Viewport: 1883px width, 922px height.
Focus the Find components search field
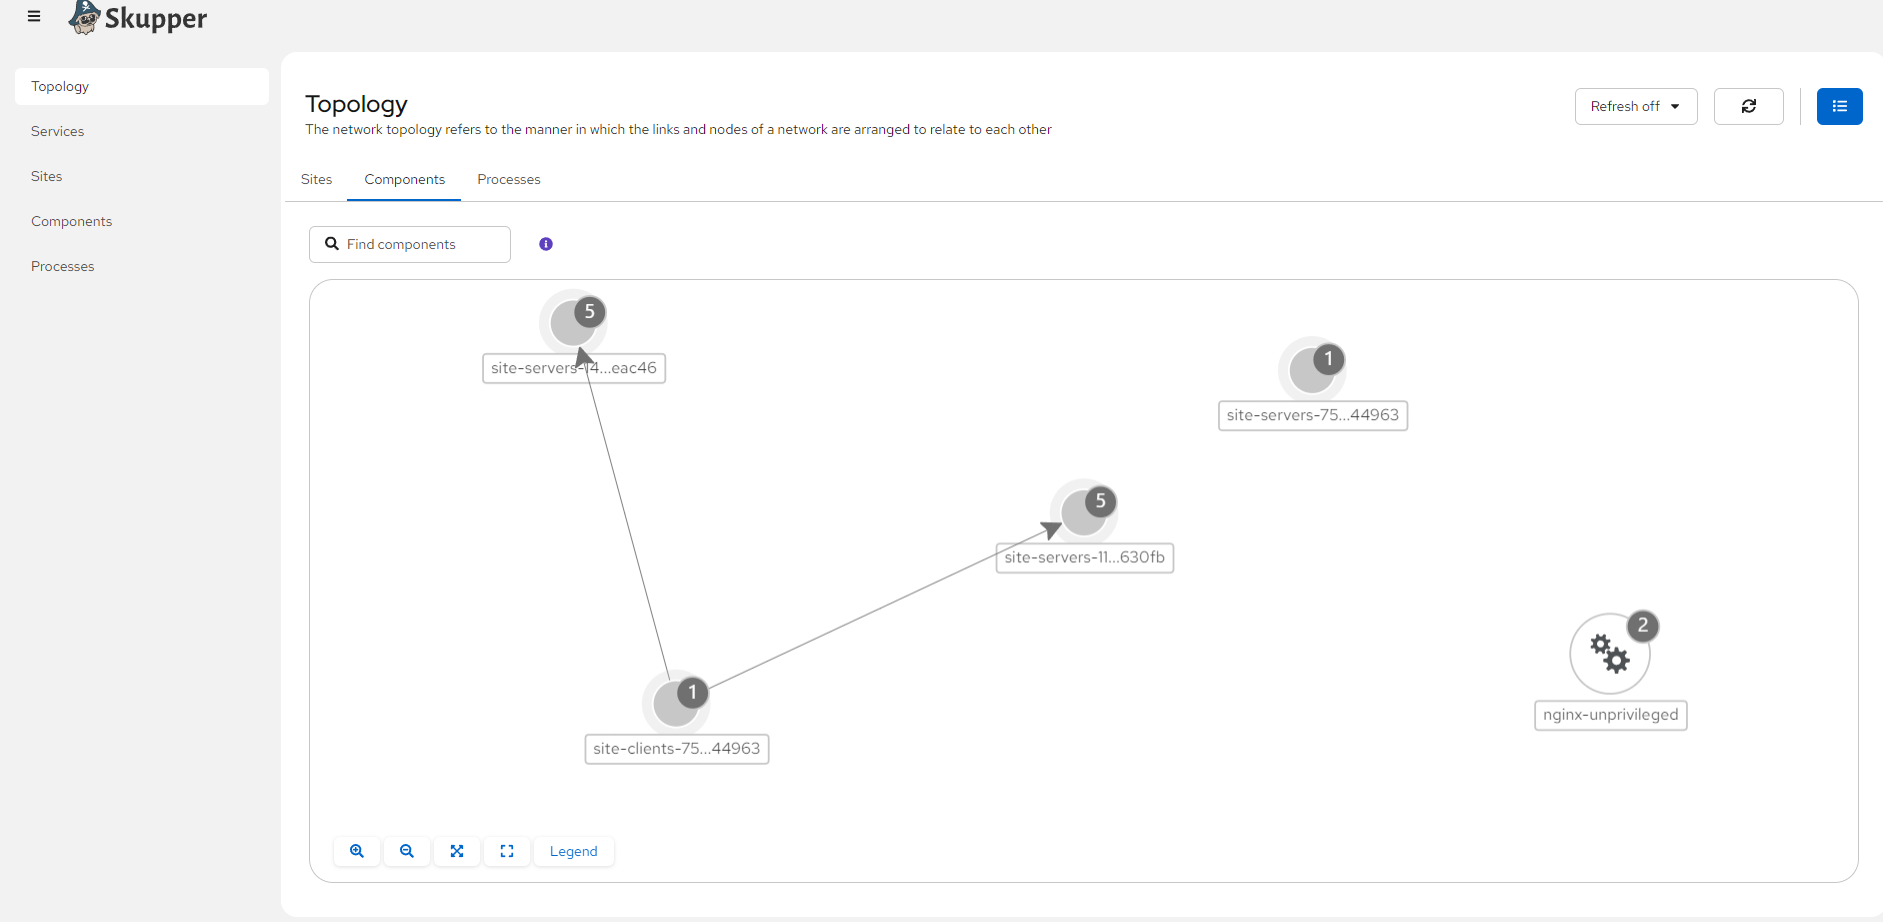point(410,244)
